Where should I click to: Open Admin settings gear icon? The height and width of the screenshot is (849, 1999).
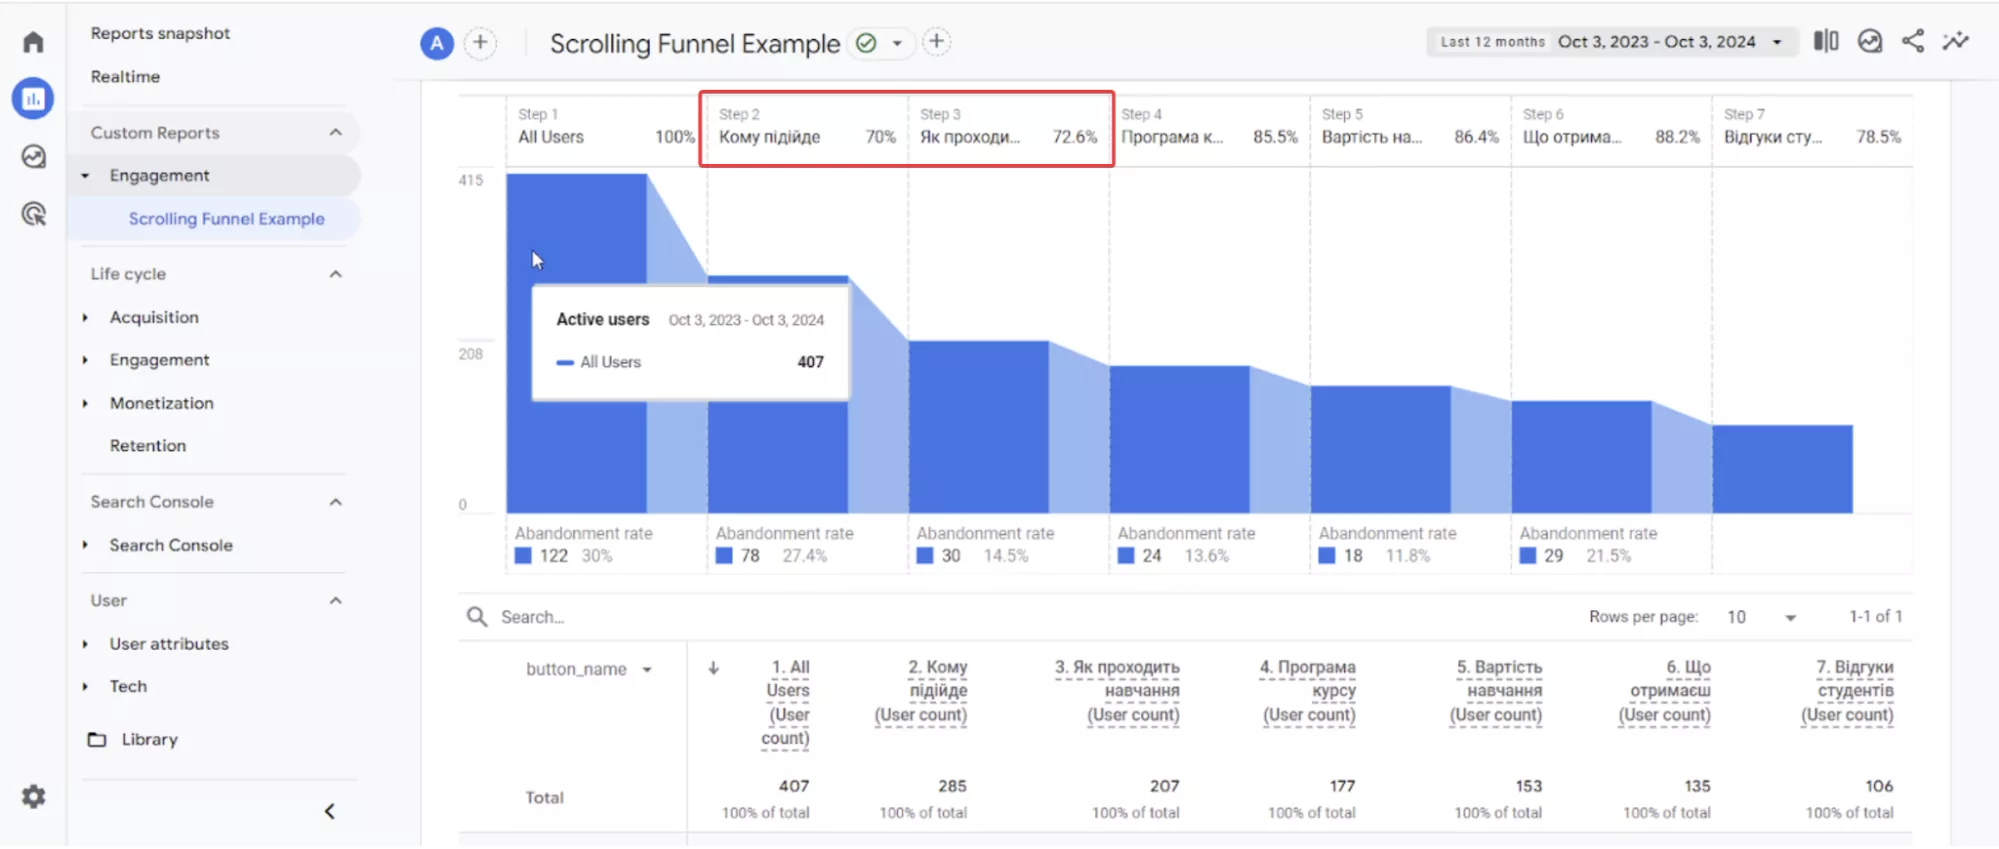(x=33, y=796)
